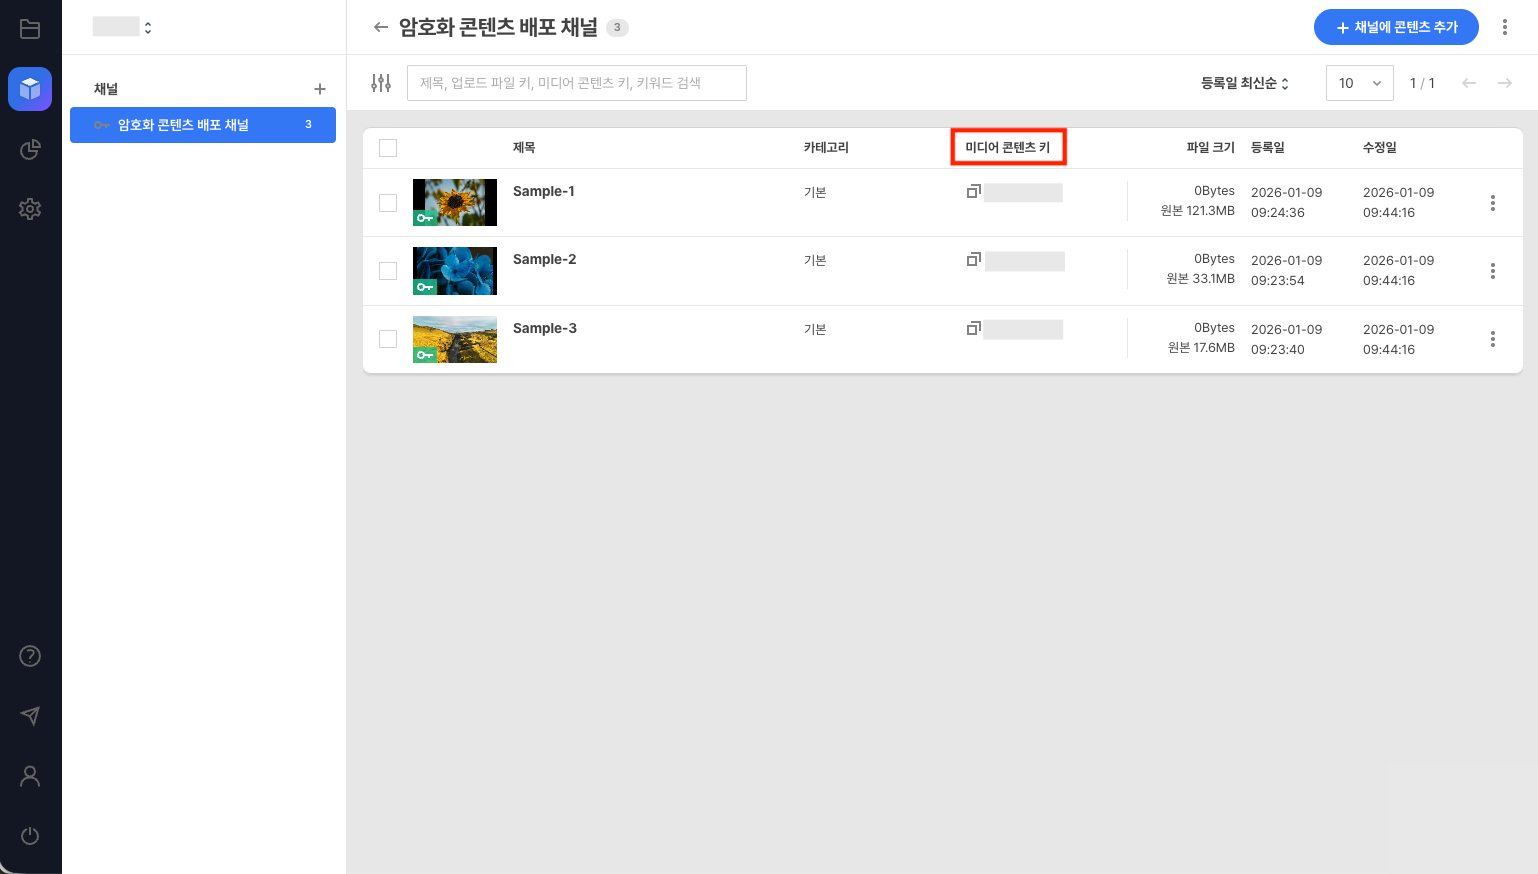Viewport: 1538px width, 874px height.
Task: Open the project selector dropdown at top left
Action: click(122, 27)
